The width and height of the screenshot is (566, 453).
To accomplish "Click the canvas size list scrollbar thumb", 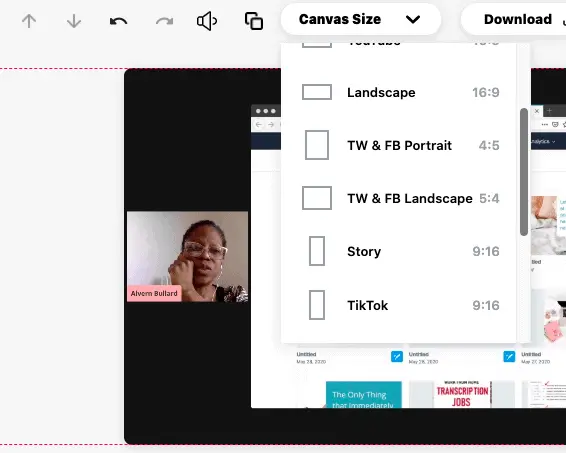I will (x=524, y=172).
